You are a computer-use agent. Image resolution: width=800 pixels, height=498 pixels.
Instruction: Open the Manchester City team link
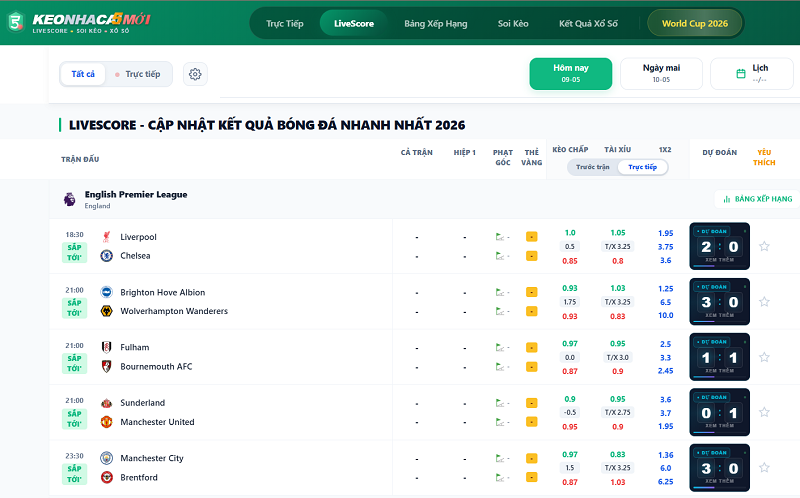(x=152, y=458)
